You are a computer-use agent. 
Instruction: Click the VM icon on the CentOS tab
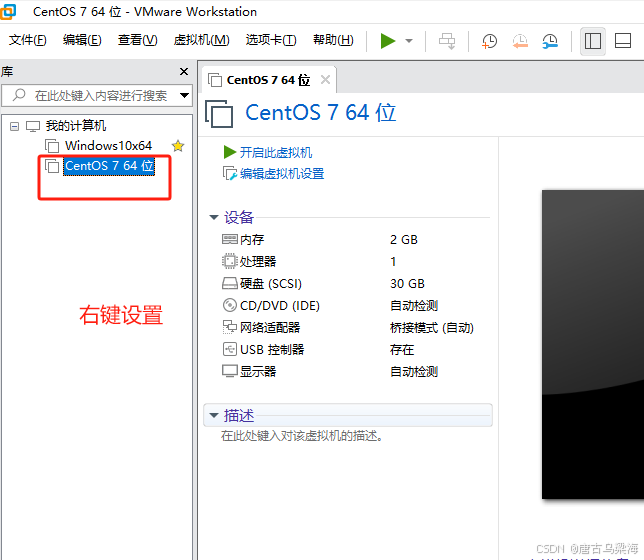pyautogui.click(x=215, y=80)
